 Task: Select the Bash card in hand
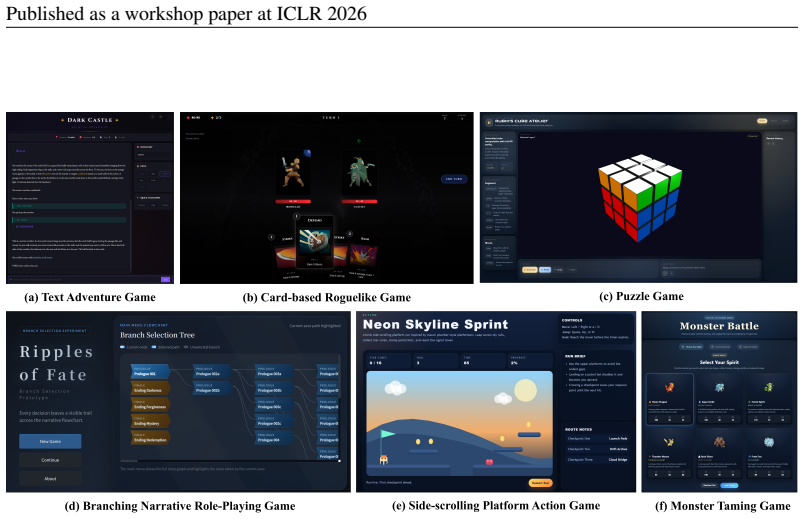pos(364,255)
